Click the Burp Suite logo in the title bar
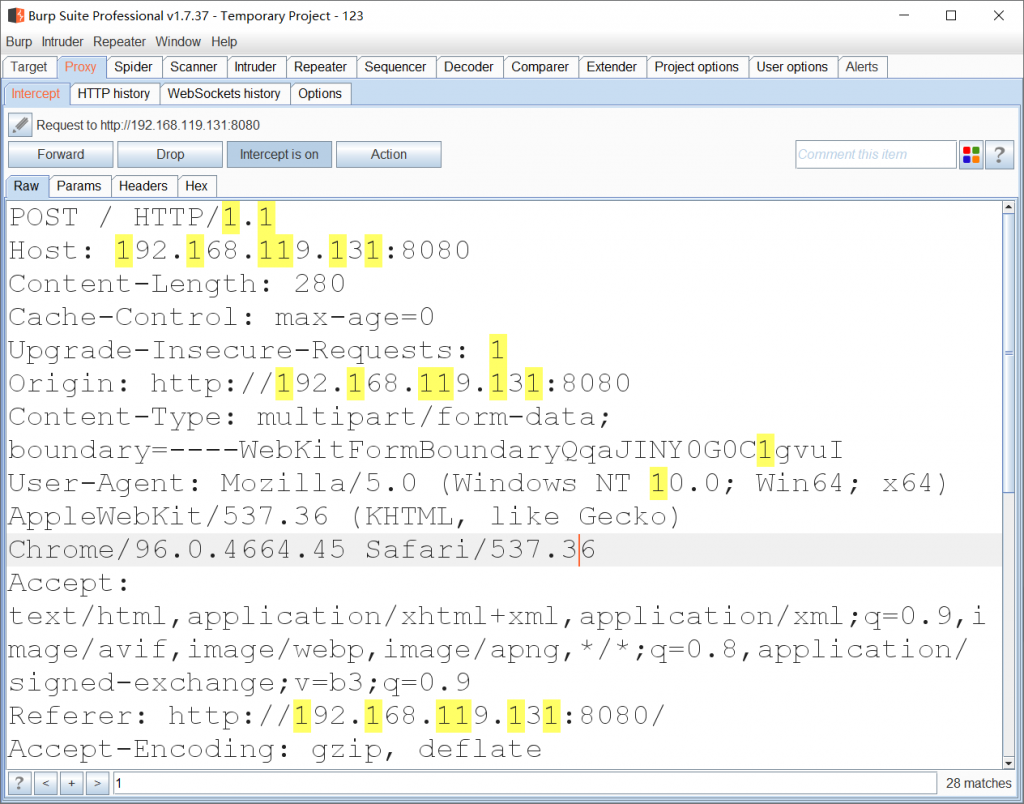1024x804 pixels. pyautogui.click(x=16, y=15)
